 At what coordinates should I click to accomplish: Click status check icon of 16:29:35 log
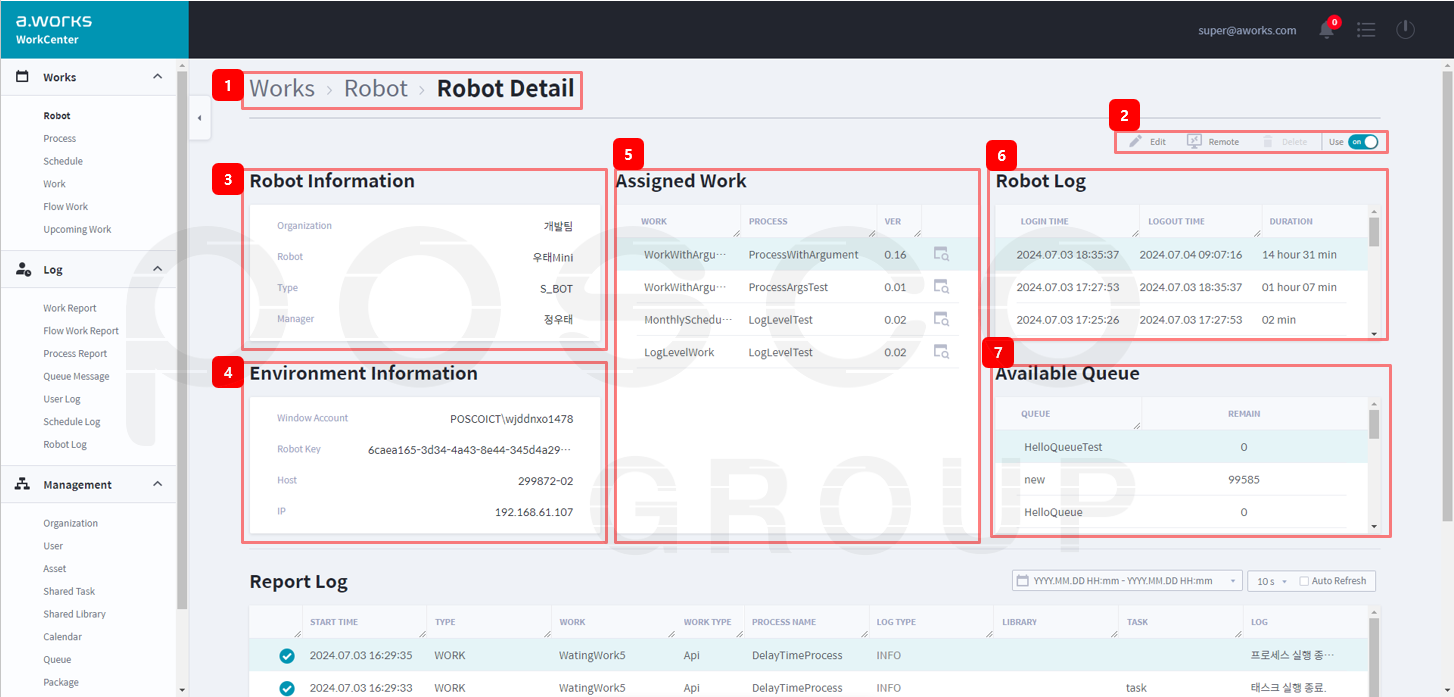tap(287, 656)
